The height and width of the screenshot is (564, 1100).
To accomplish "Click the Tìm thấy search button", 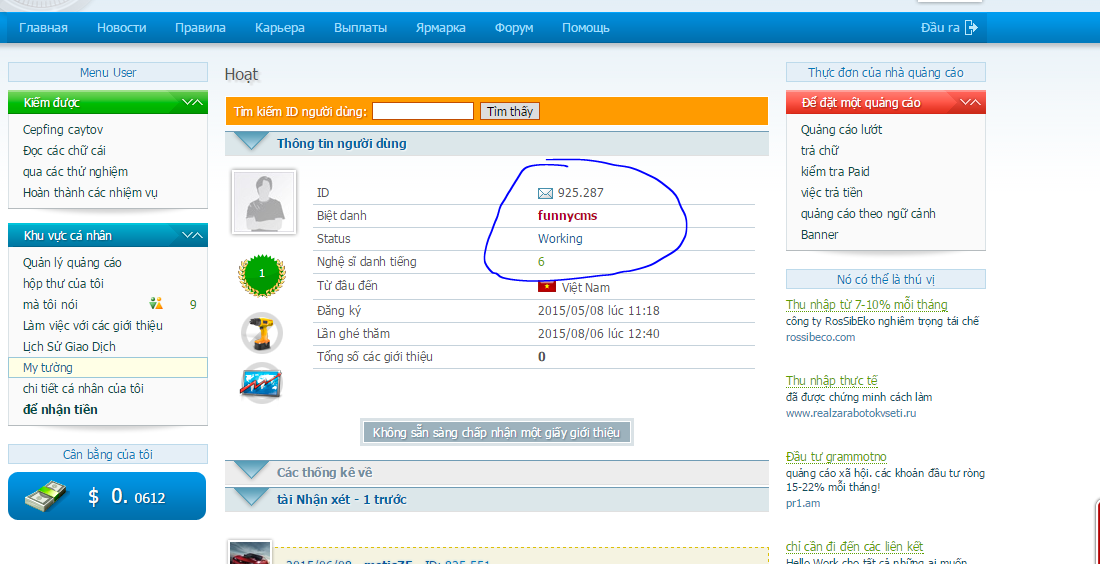I will [510, 111].
